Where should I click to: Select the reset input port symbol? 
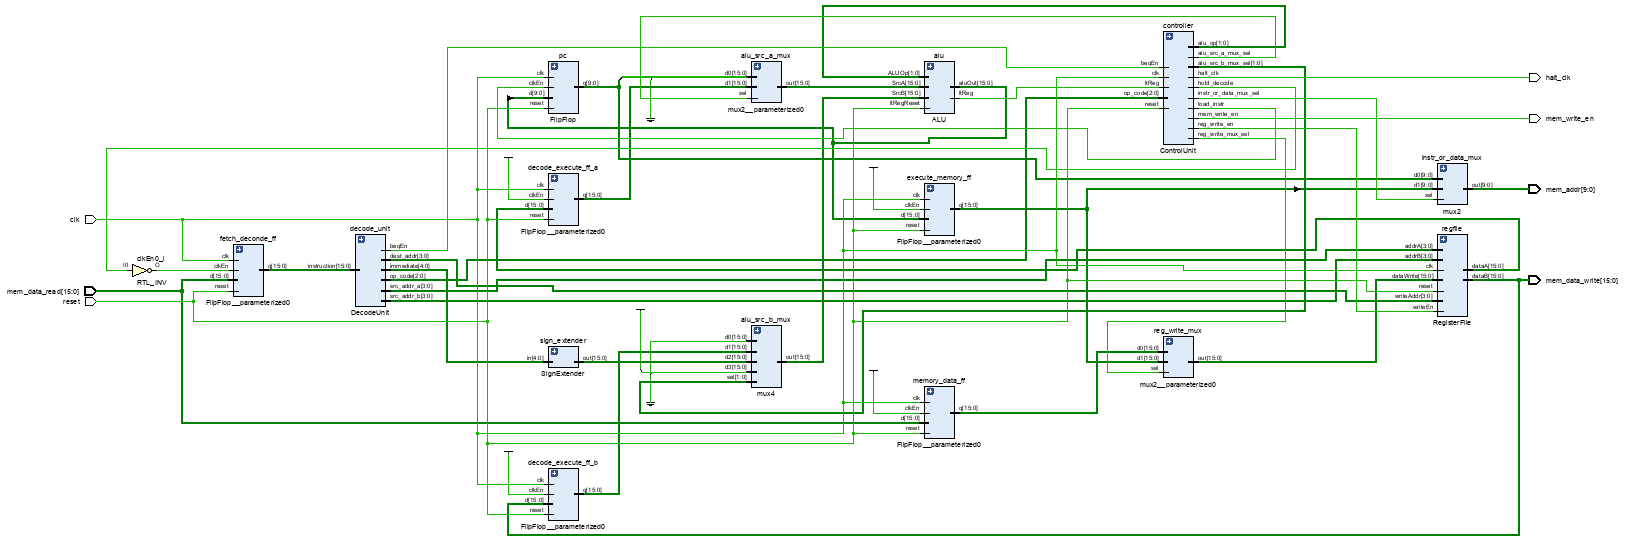90,301
